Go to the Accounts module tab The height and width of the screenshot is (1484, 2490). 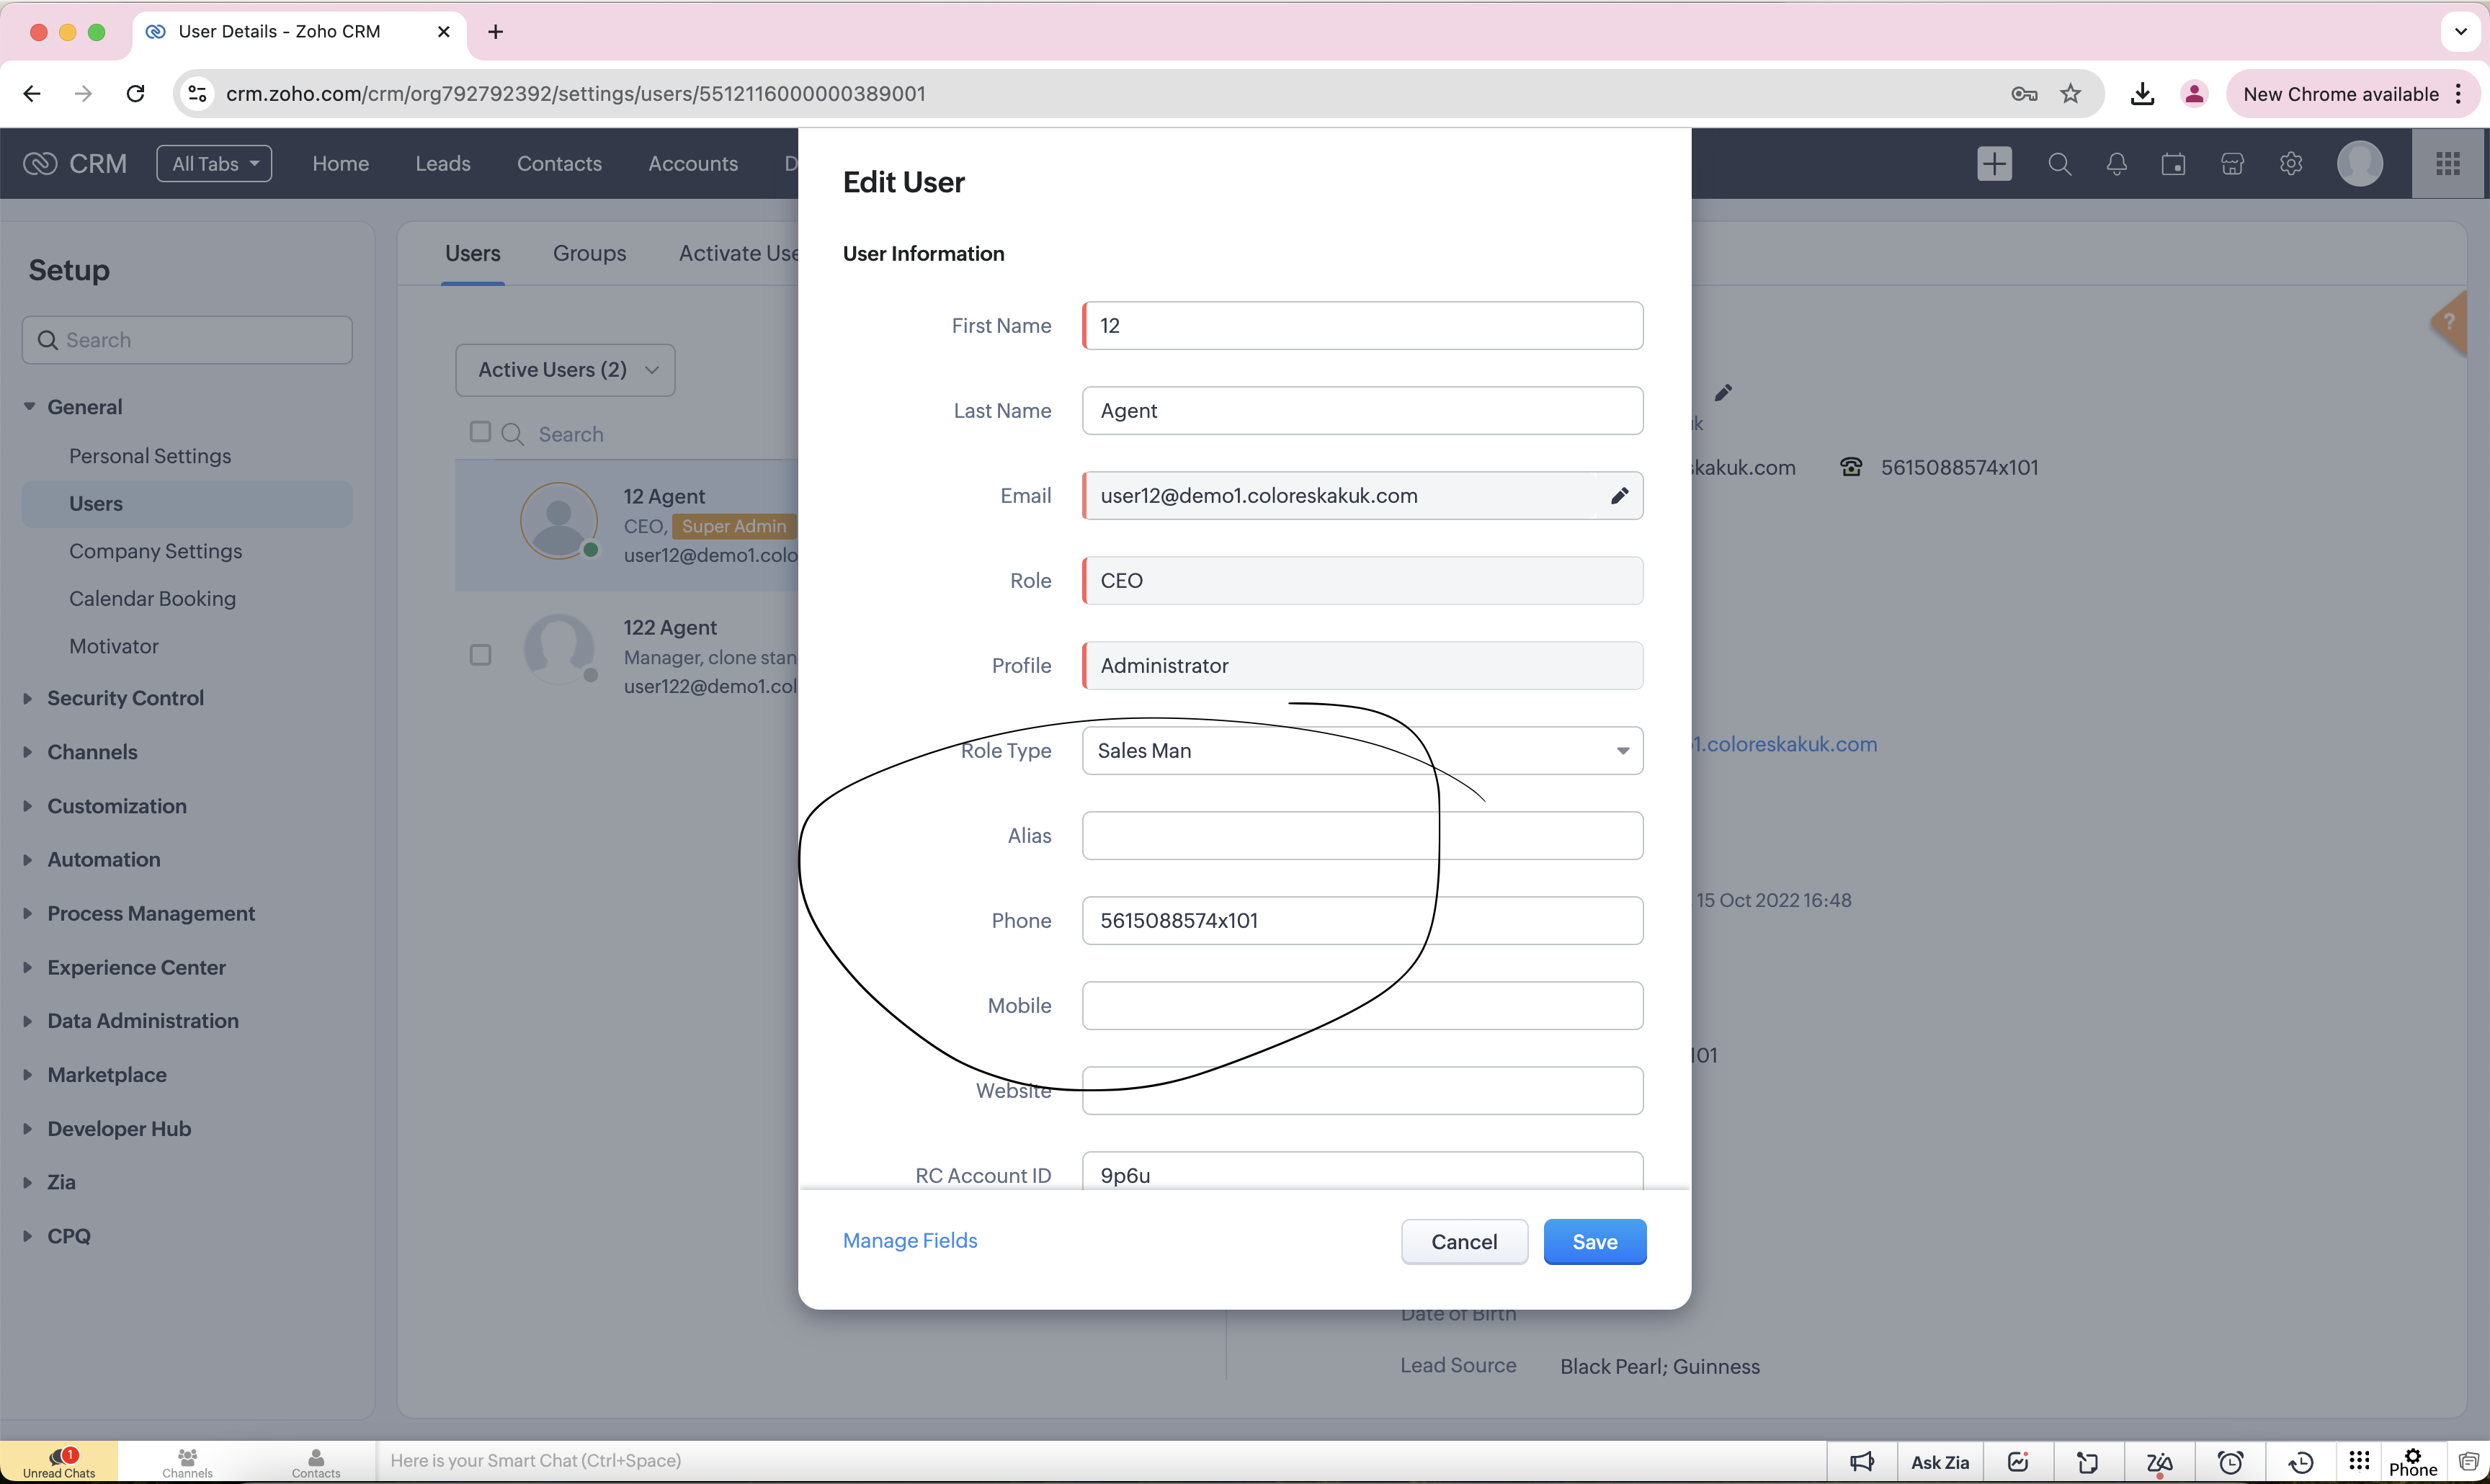[x=692, y=164]
